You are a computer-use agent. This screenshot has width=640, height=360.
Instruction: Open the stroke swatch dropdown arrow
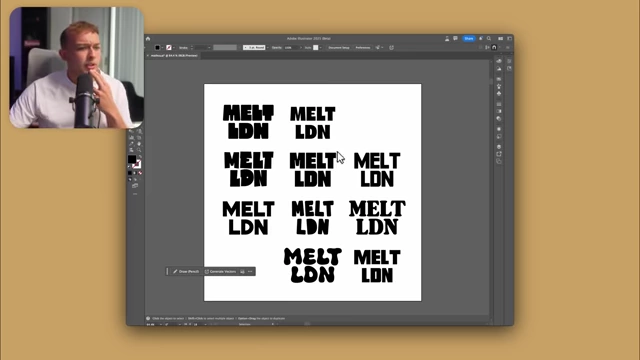tap(173, 48)
